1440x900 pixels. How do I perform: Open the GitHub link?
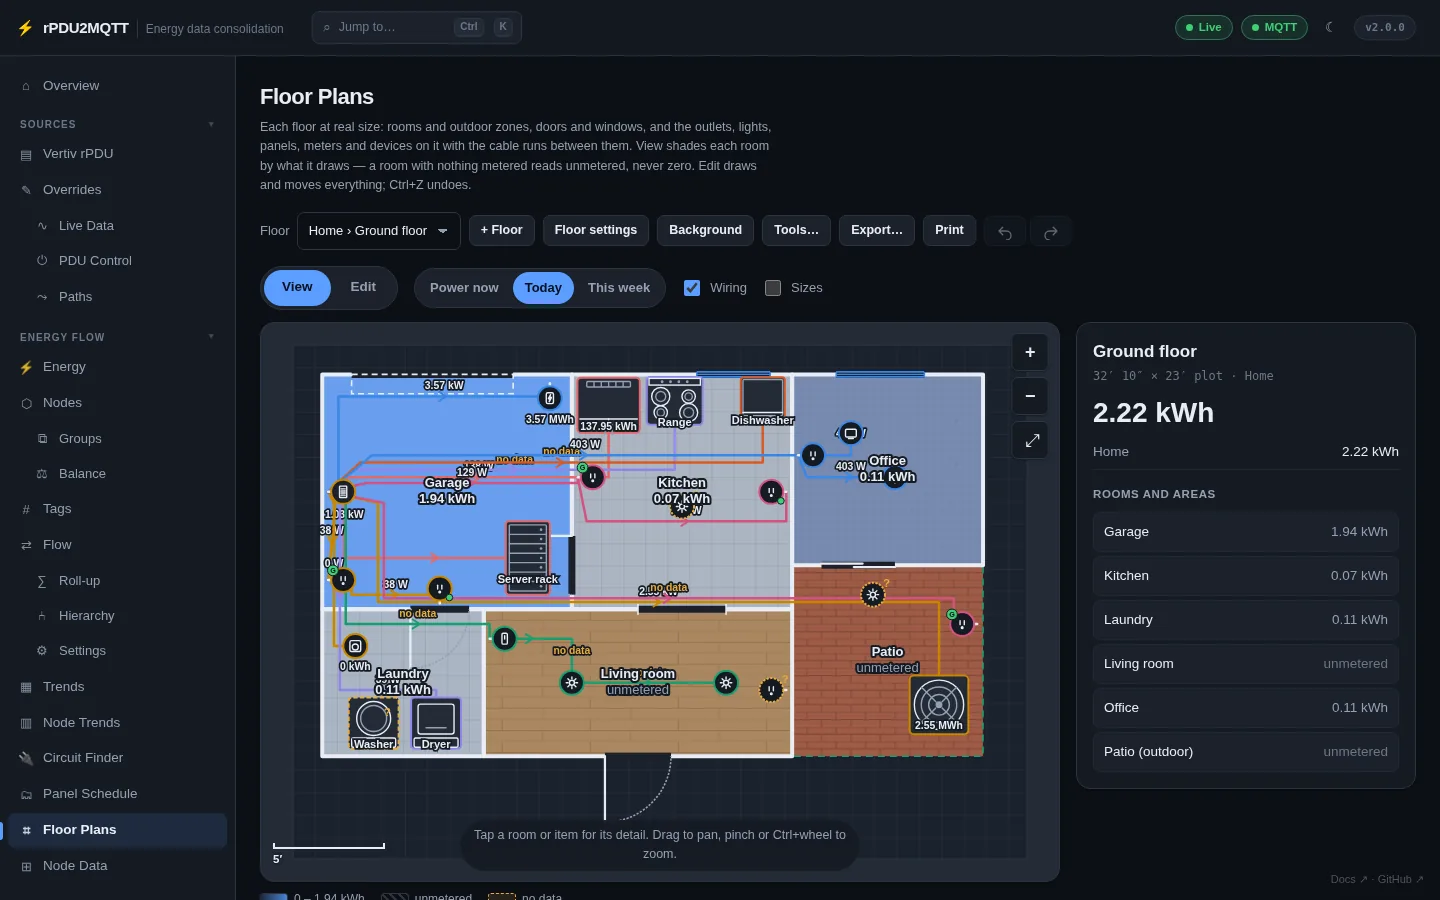[1400, 880]
